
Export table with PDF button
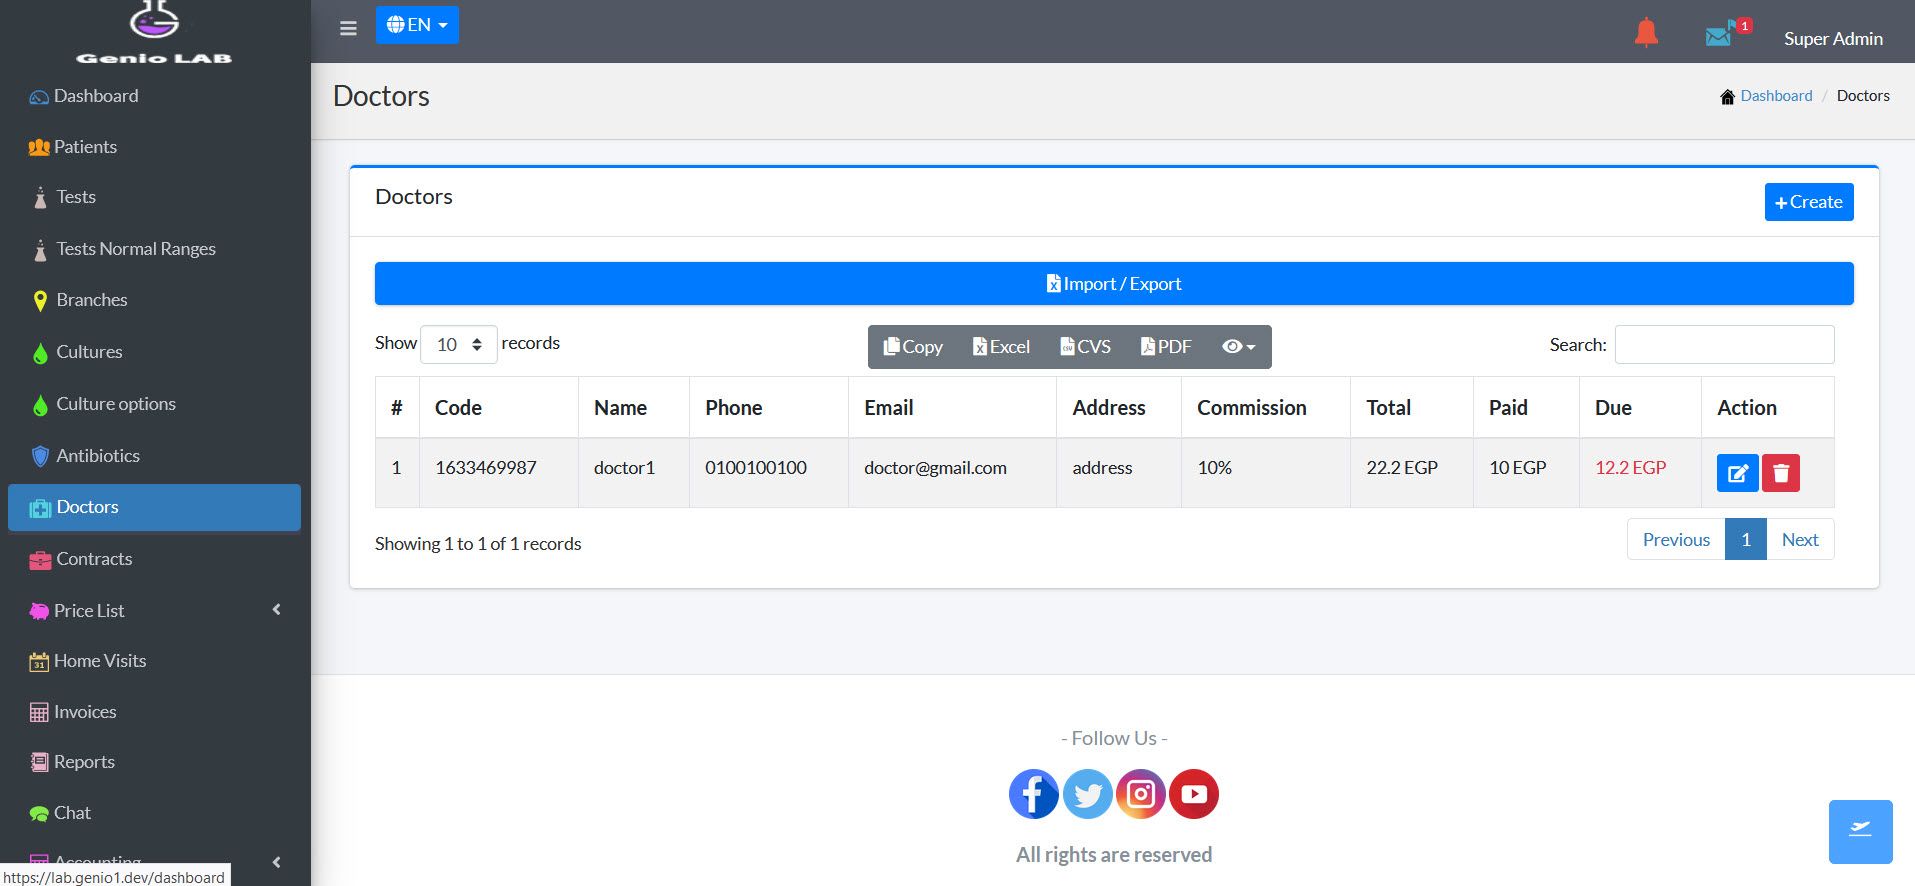(1166, 347)
